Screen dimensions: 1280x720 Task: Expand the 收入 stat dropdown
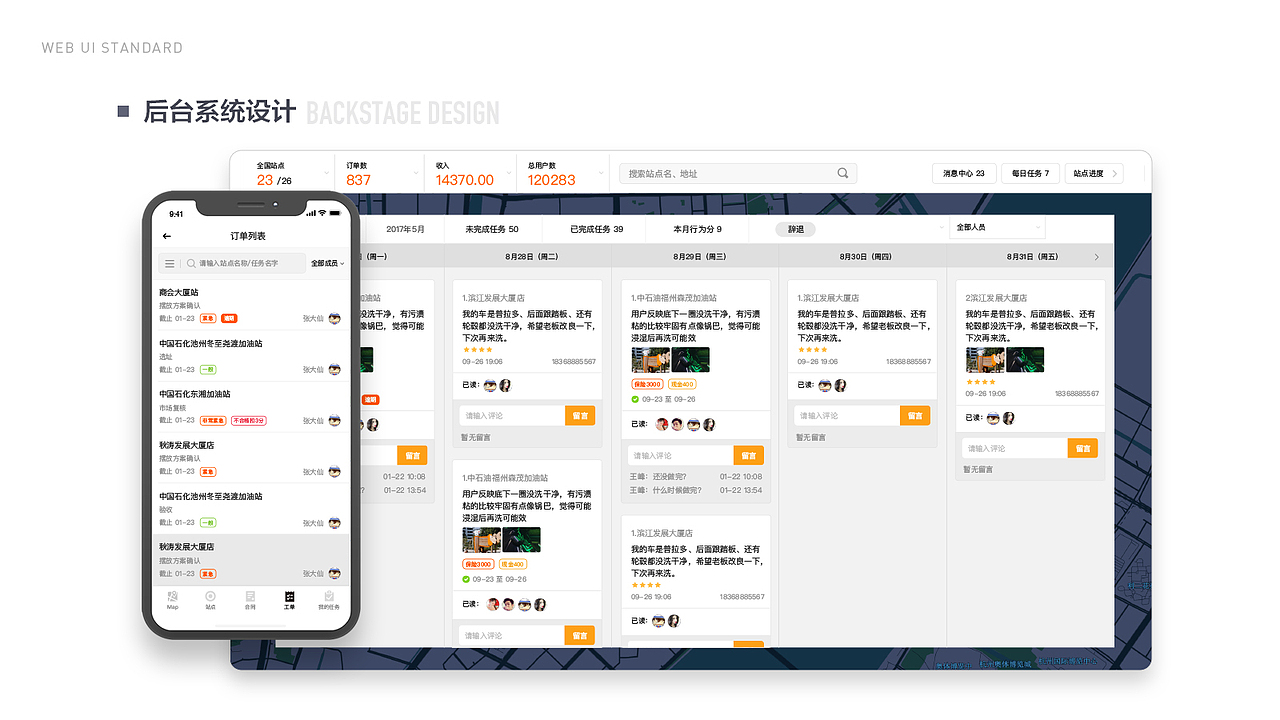point(510,173)
